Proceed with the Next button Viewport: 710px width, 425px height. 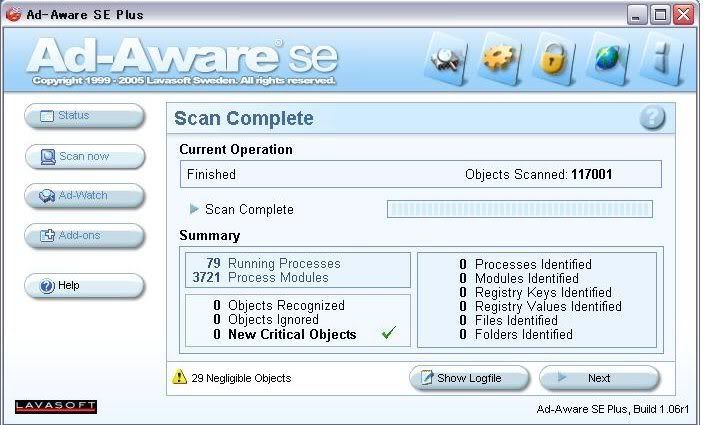pos(599,378)
